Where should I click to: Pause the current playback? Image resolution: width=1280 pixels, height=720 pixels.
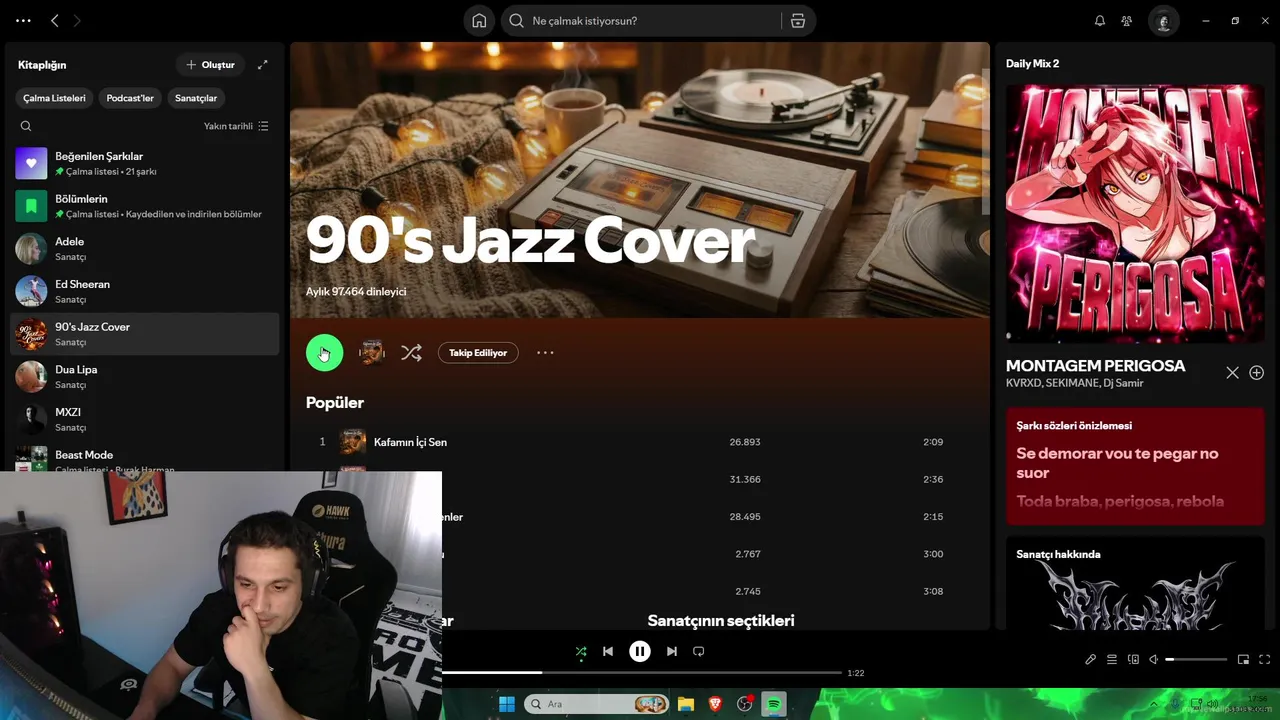(640, 652)
